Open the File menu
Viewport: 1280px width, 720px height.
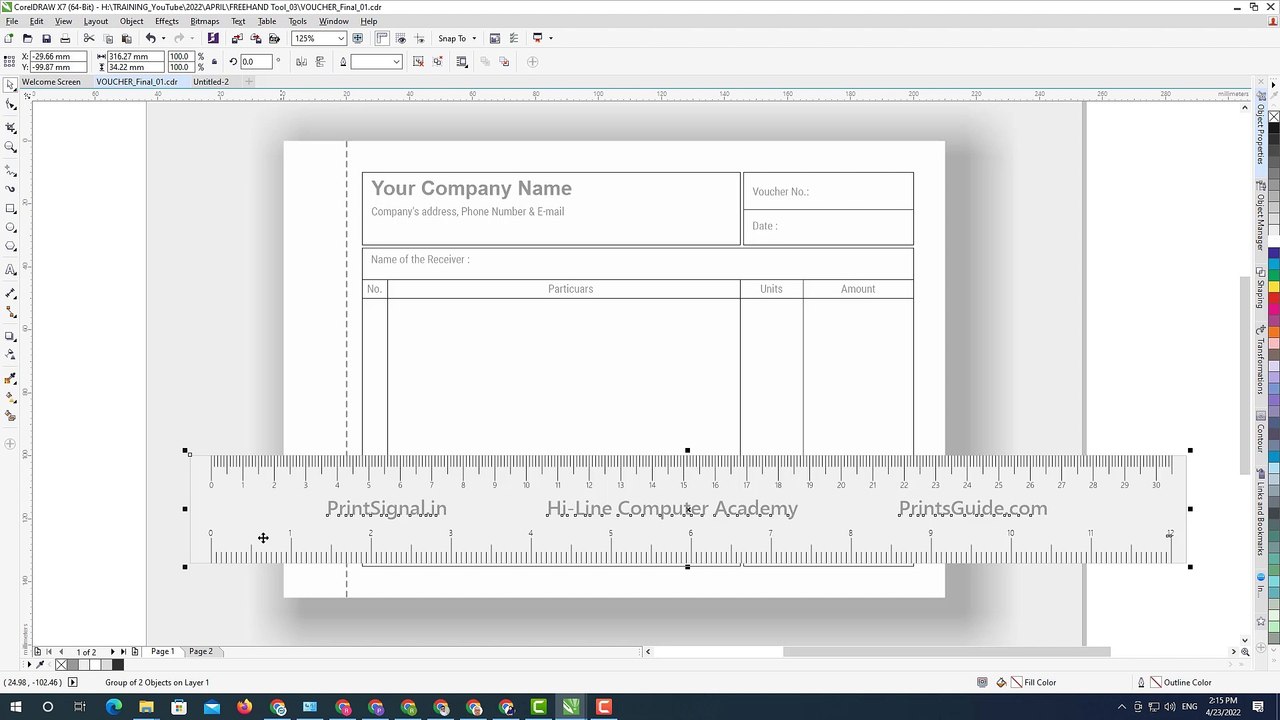click(12, 21)
